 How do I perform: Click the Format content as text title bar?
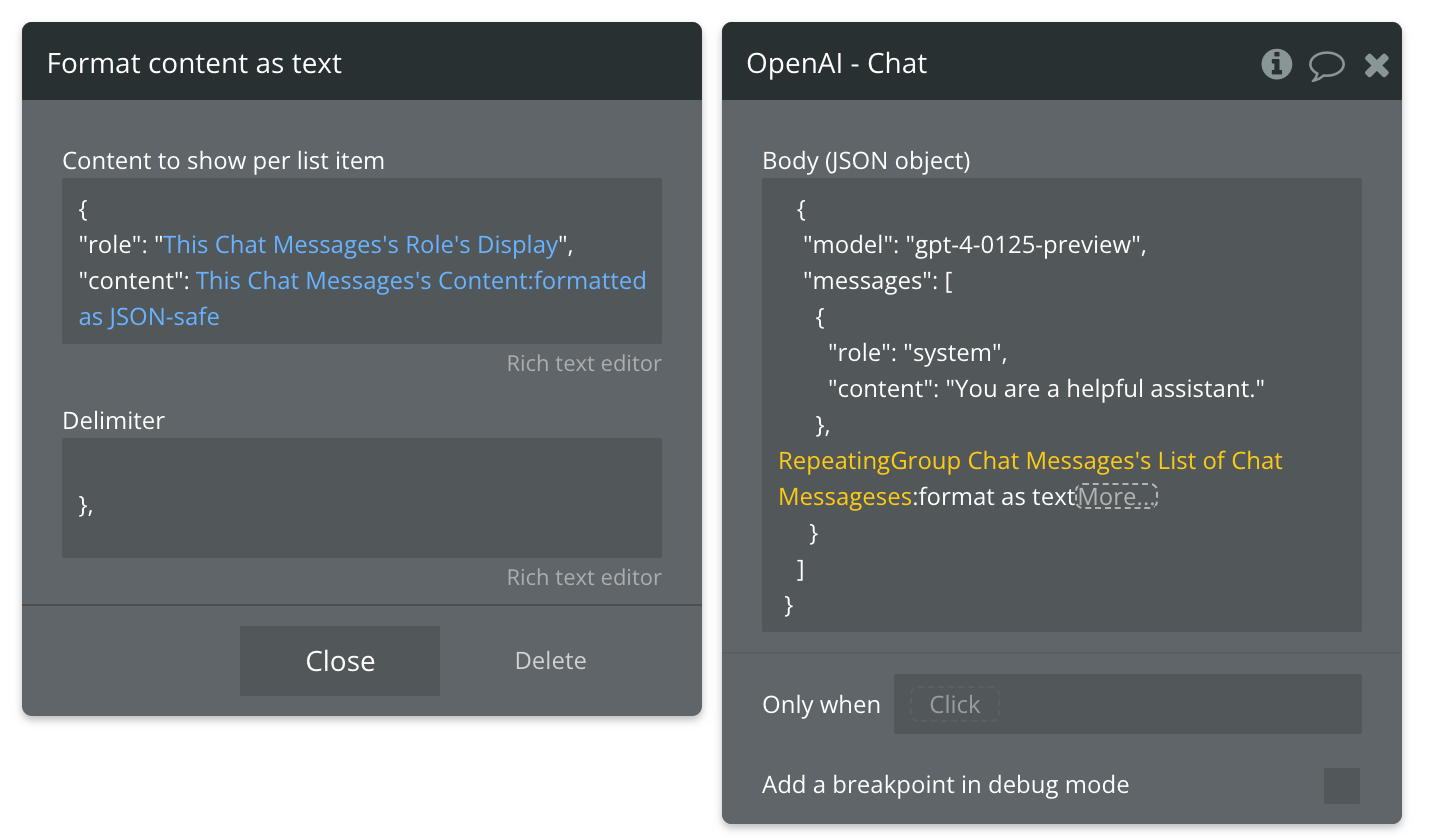pos(361,63)
